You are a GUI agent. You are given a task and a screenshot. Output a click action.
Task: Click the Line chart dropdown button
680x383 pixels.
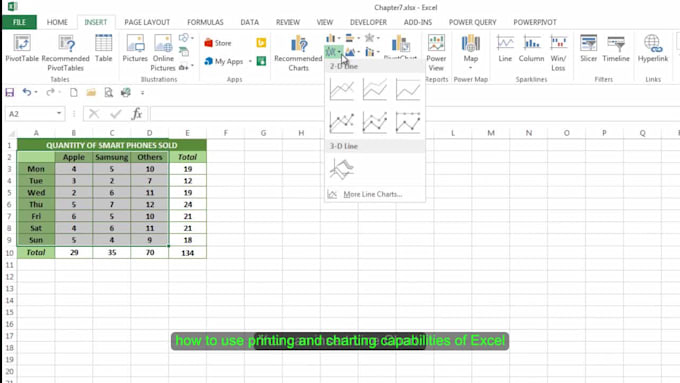tap(333, 52)
